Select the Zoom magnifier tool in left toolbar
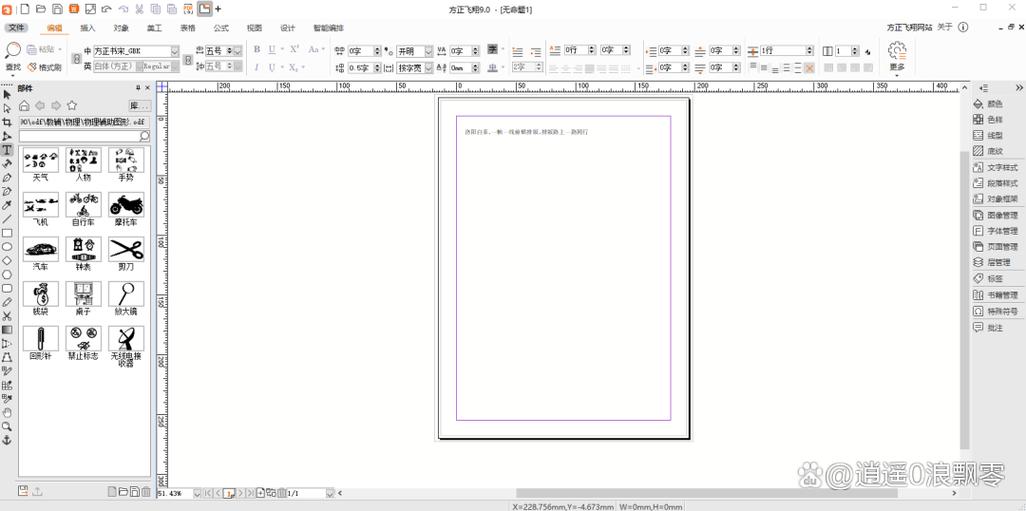This screenshot has height=511, width=1026. (7, 426)
